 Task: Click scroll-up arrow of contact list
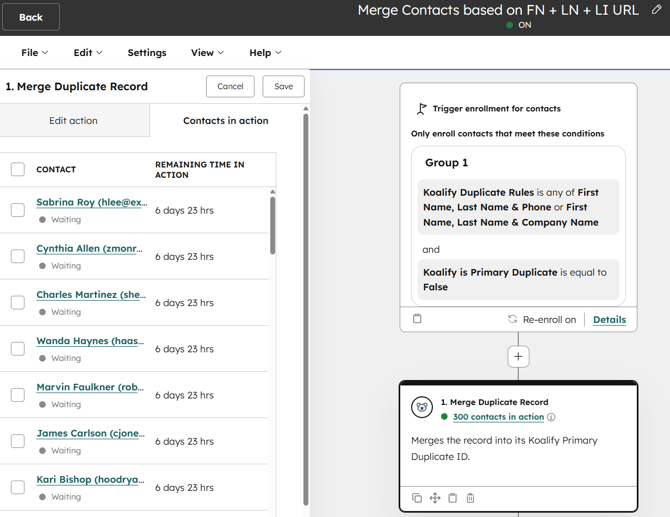(273, 191)
